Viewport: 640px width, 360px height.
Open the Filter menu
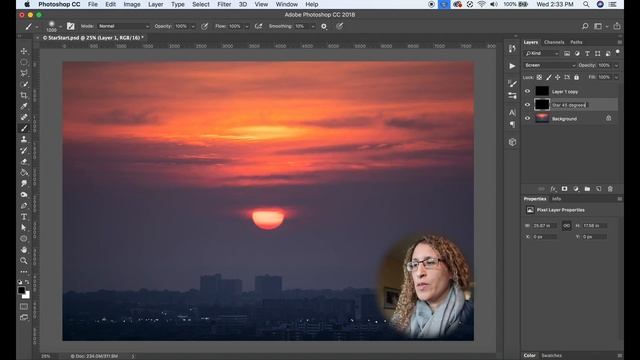pyautogui.click(x=224, y=4)
